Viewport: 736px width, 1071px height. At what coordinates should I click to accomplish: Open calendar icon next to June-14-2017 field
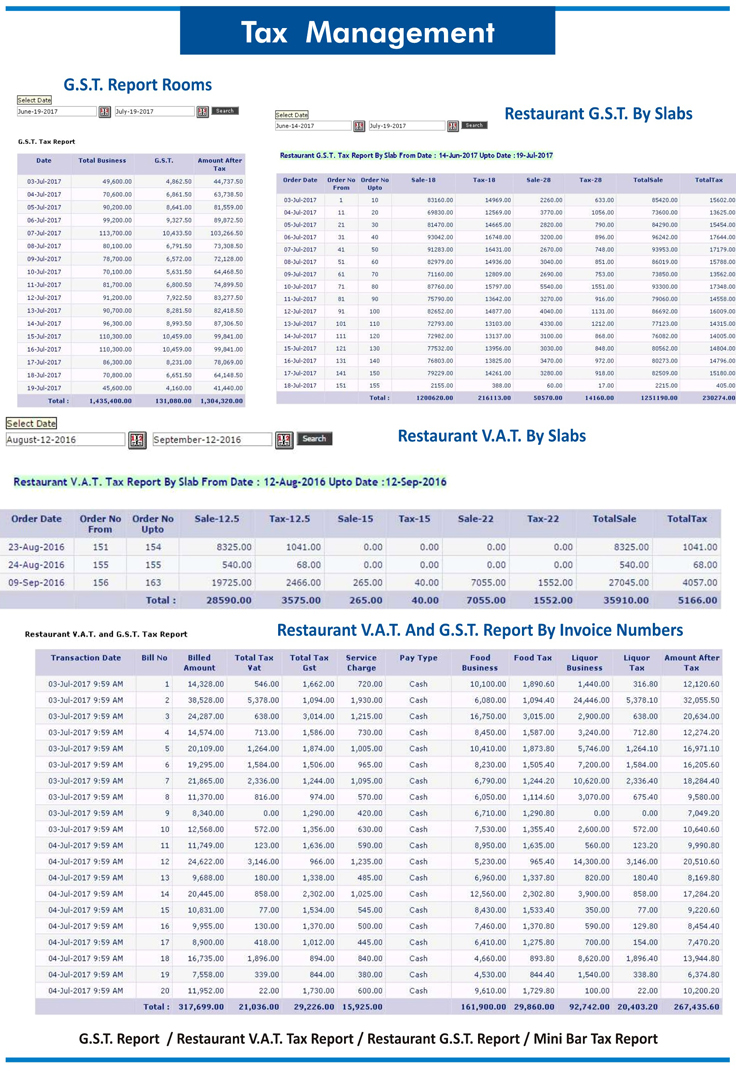click(358, 126)
